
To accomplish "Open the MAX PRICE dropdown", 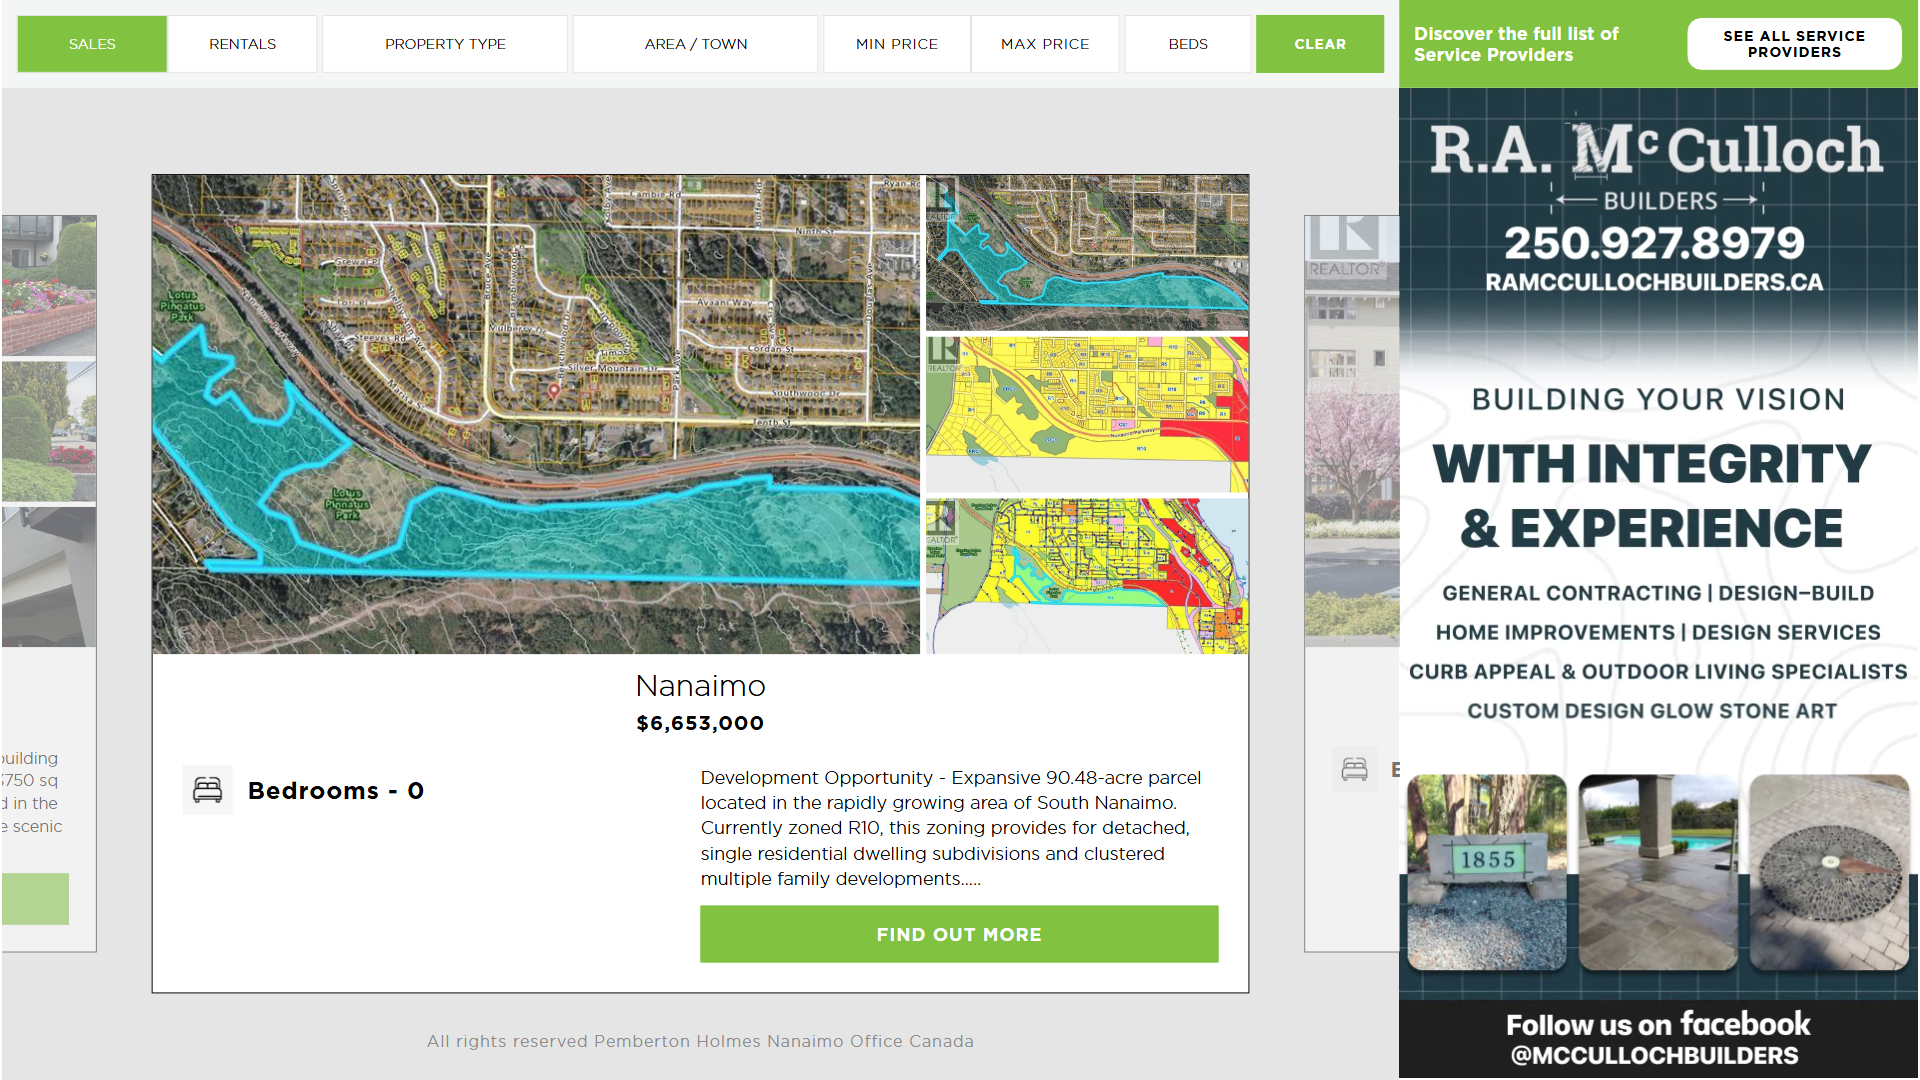I will point(1044,44).
